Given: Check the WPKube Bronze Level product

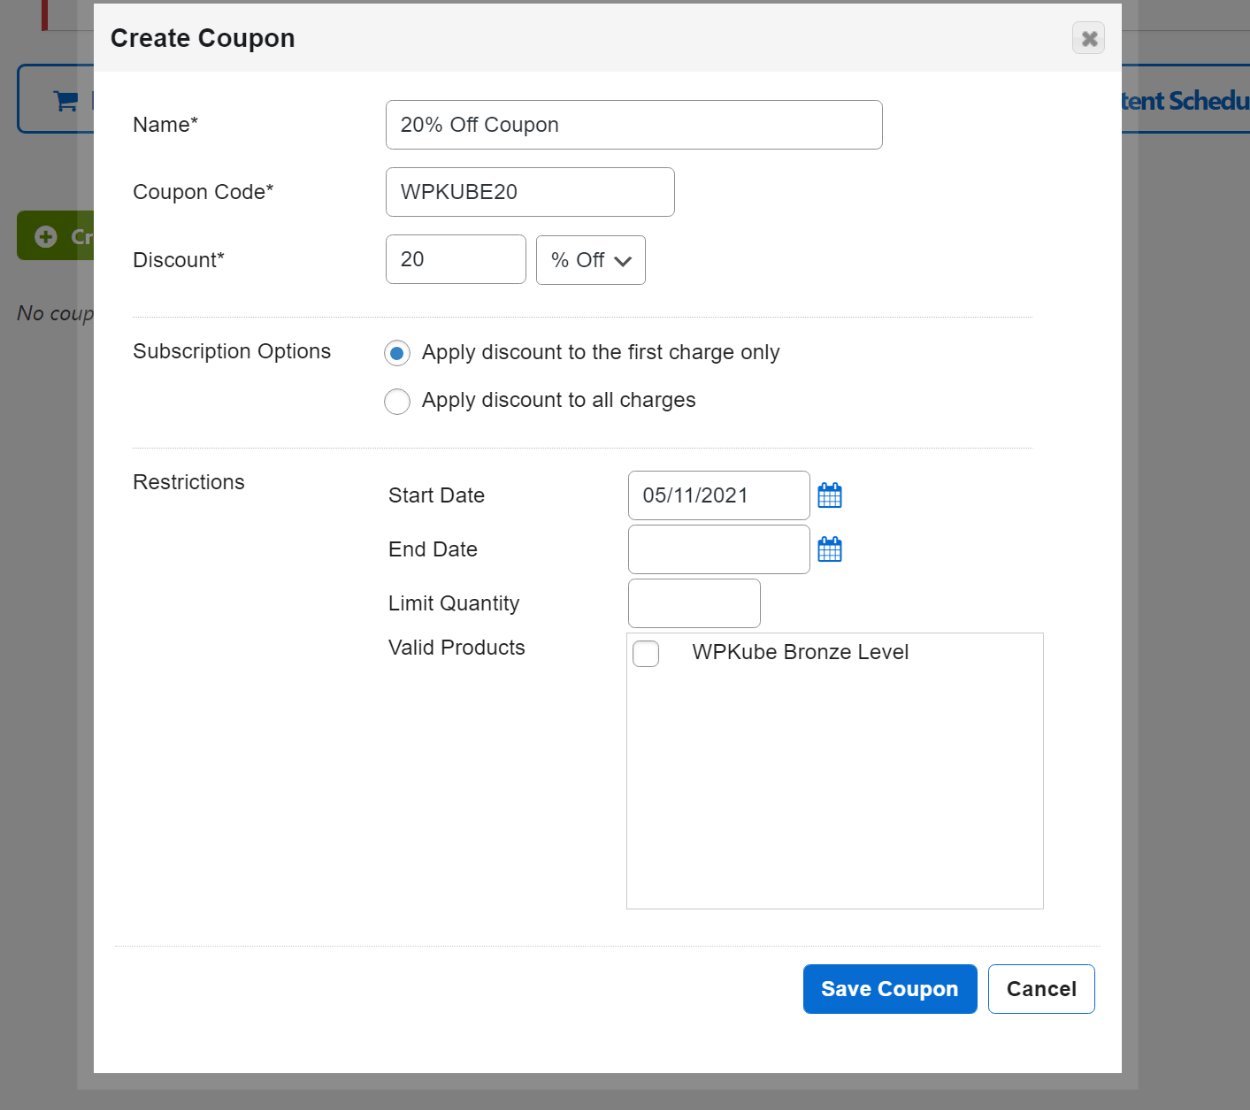Looking at the screenshot, I should pos(646,653).
